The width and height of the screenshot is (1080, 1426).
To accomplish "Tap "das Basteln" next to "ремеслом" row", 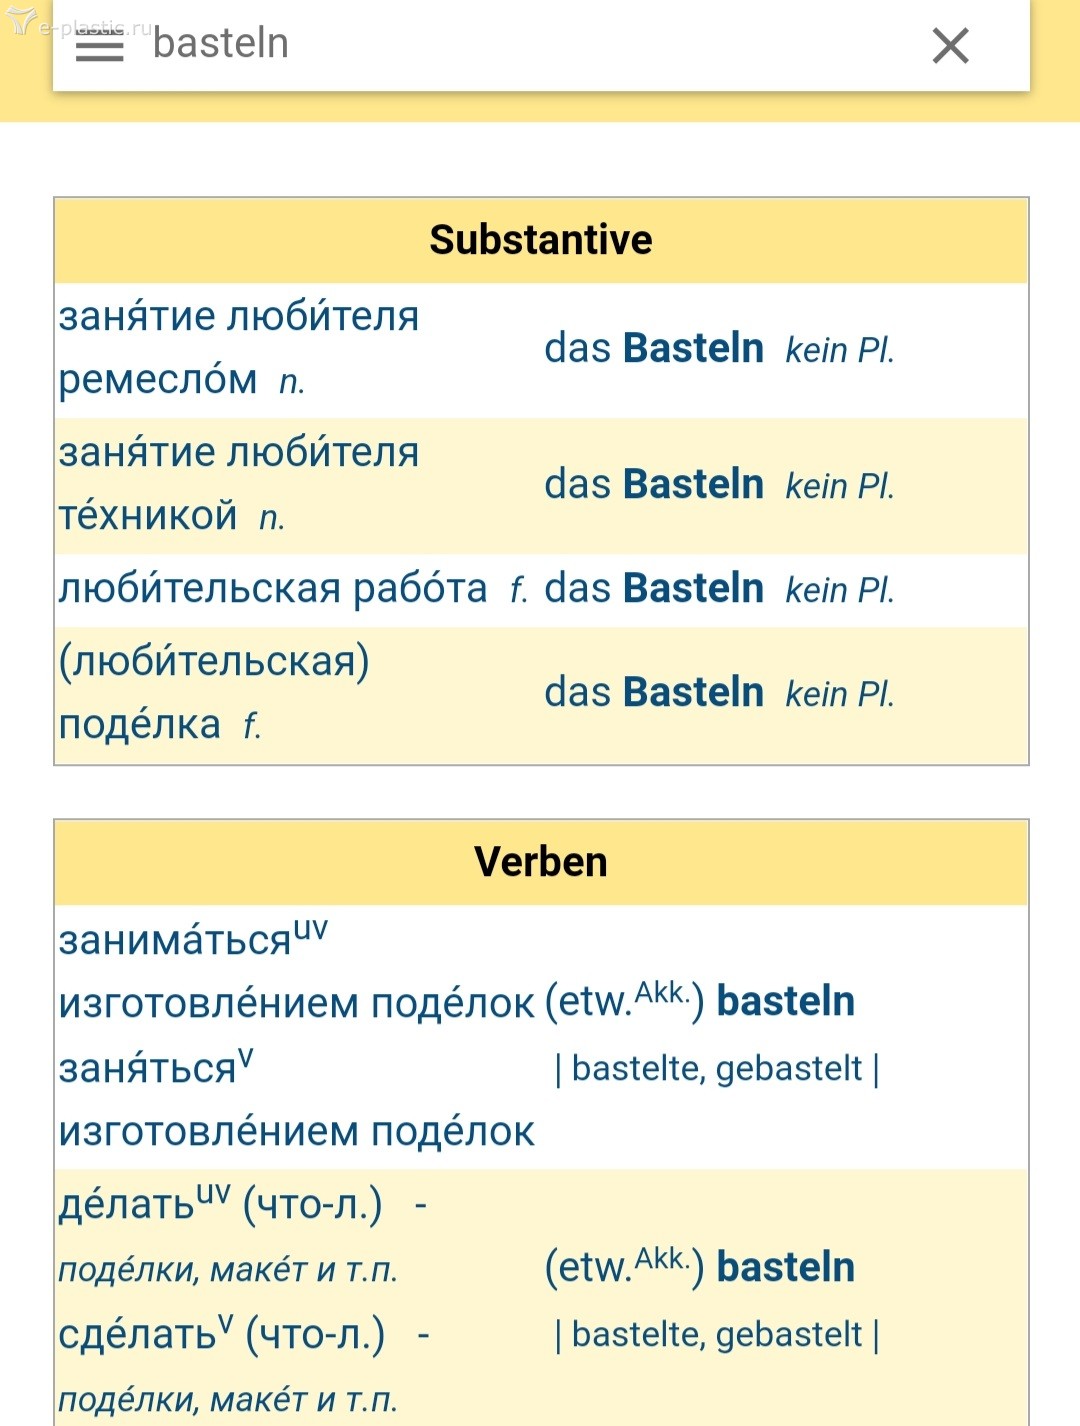I will (x=654, y=349).
